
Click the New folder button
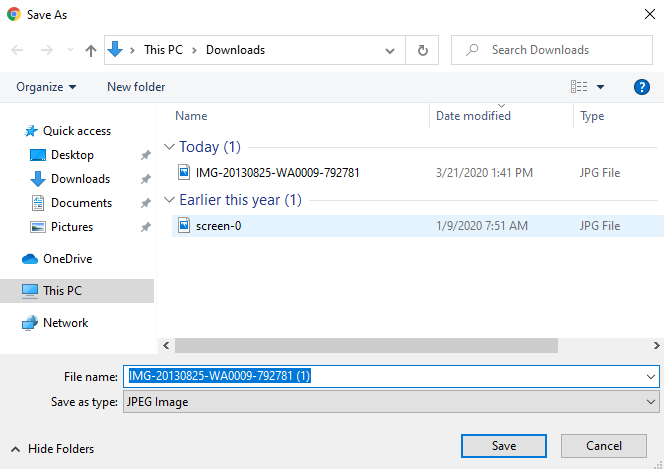[x=136, y=87]
